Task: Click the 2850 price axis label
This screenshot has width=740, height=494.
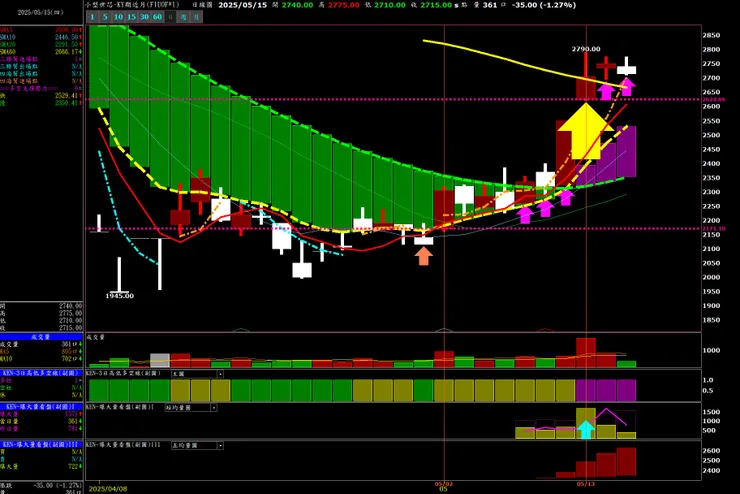Action: [712, 35]
